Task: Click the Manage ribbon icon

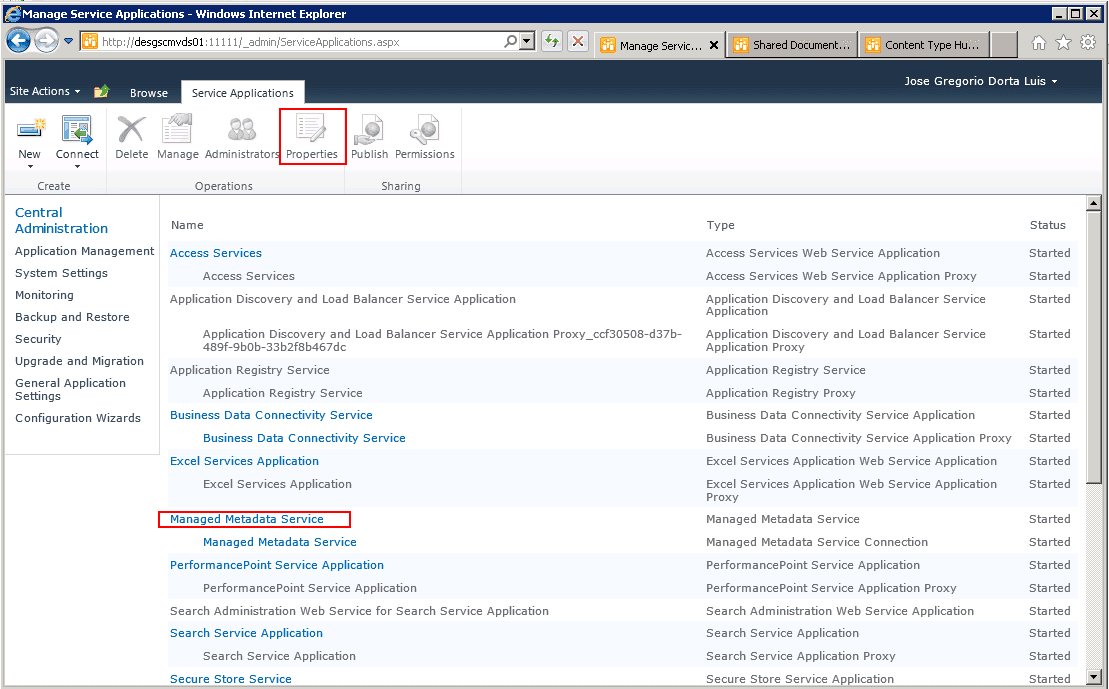Action: pyautogui.click(x=178, y=131)
